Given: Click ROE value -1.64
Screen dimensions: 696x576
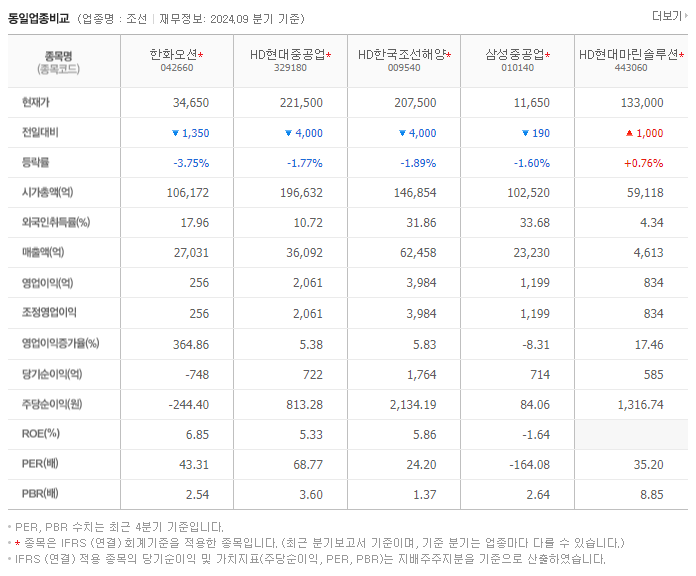Looking at the screenshot, I should (x=536, y=434).
